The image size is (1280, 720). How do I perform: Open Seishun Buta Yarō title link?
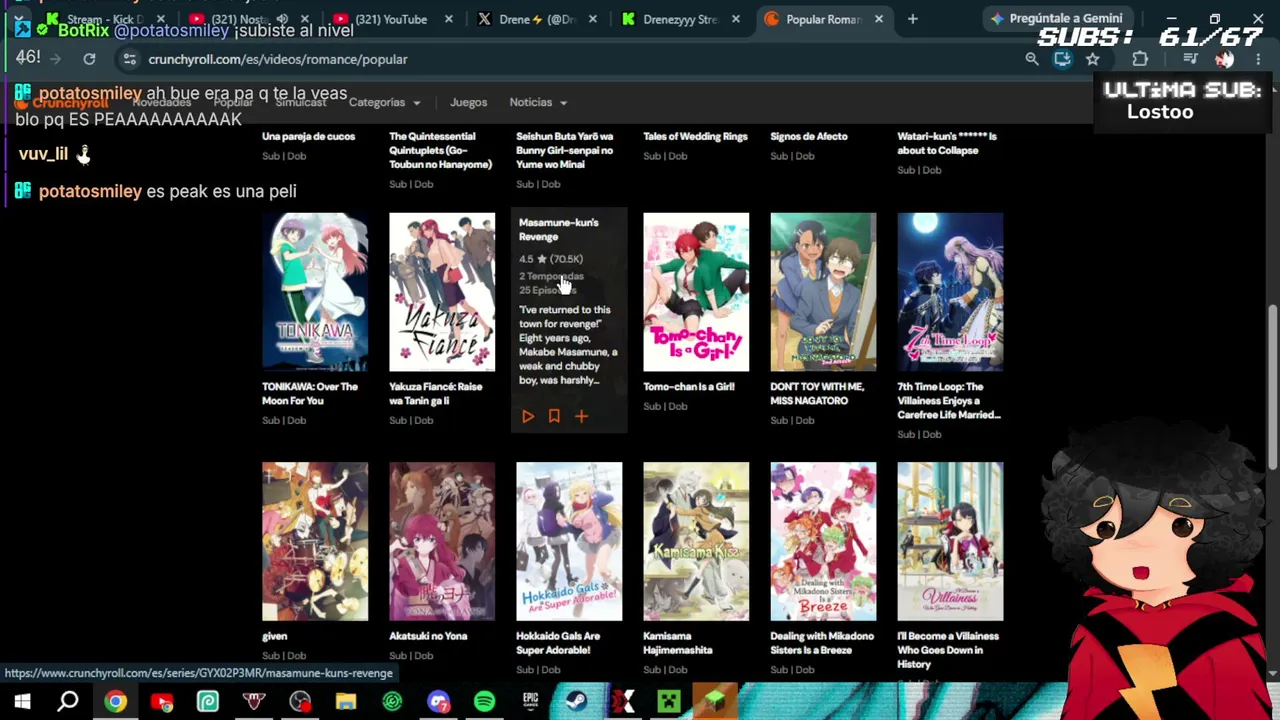[x=564, y=150]
